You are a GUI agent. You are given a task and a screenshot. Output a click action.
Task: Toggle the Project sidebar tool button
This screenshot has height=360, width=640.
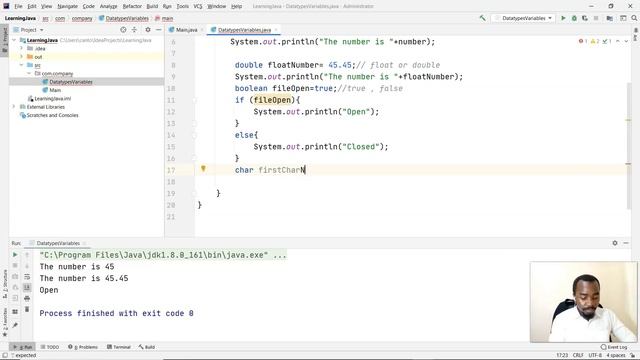(x=4, y=39)
